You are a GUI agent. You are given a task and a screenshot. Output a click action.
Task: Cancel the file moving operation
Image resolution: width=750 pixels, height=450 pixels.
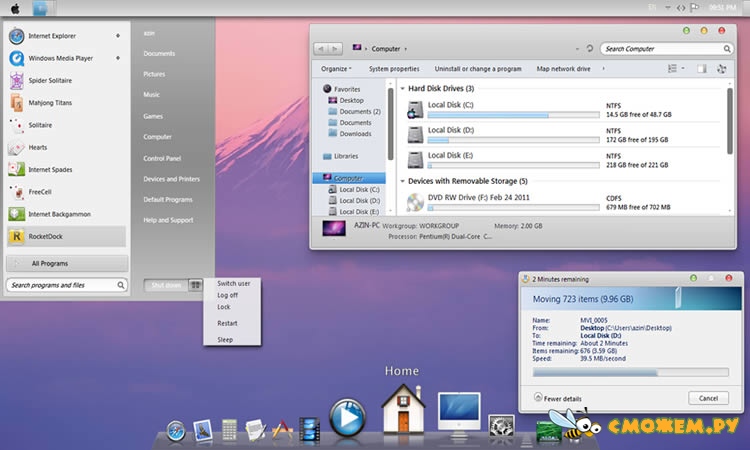point(708,398)
